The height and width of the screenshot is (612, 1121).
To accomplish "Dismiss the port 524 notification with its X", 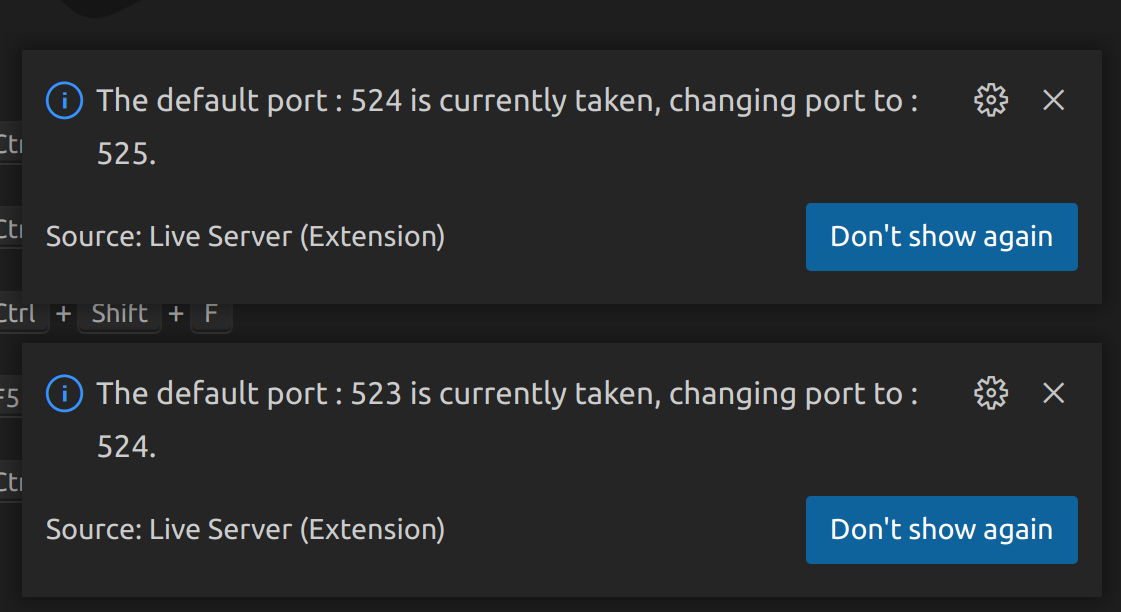I will 1053,393.
